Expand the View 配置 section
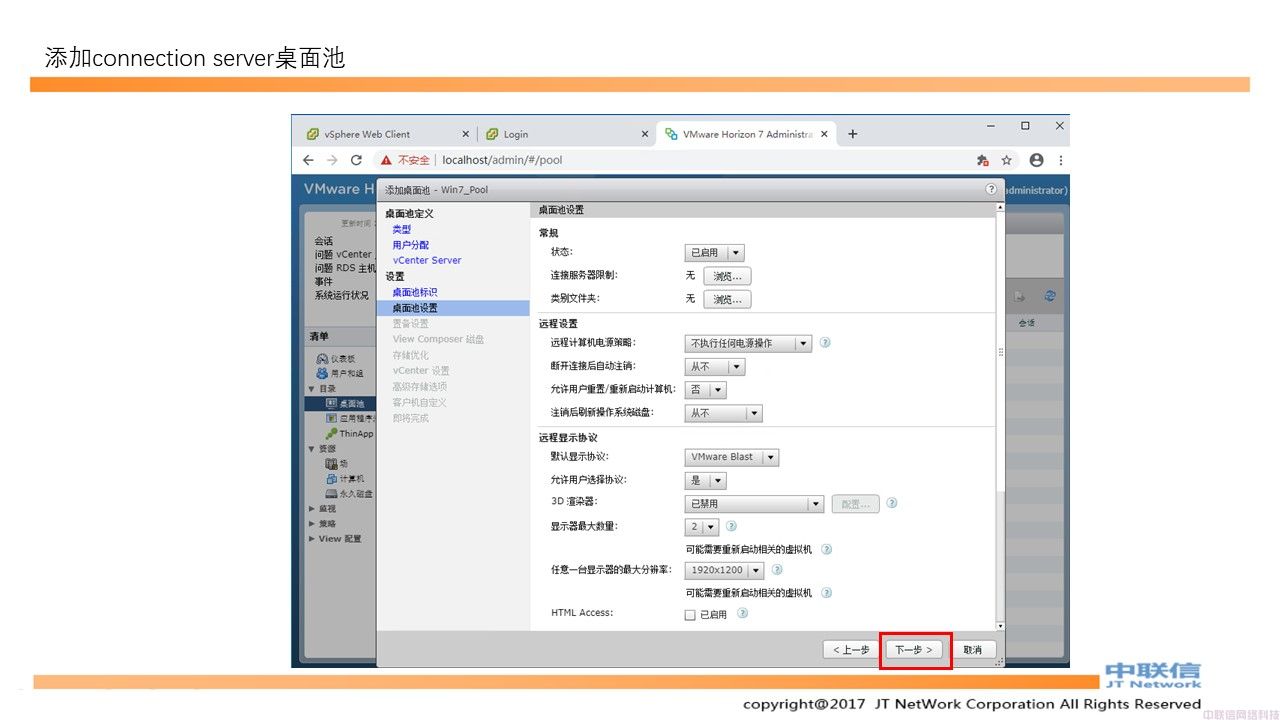The image size is (1280, 720). click(x=311, y=539)
